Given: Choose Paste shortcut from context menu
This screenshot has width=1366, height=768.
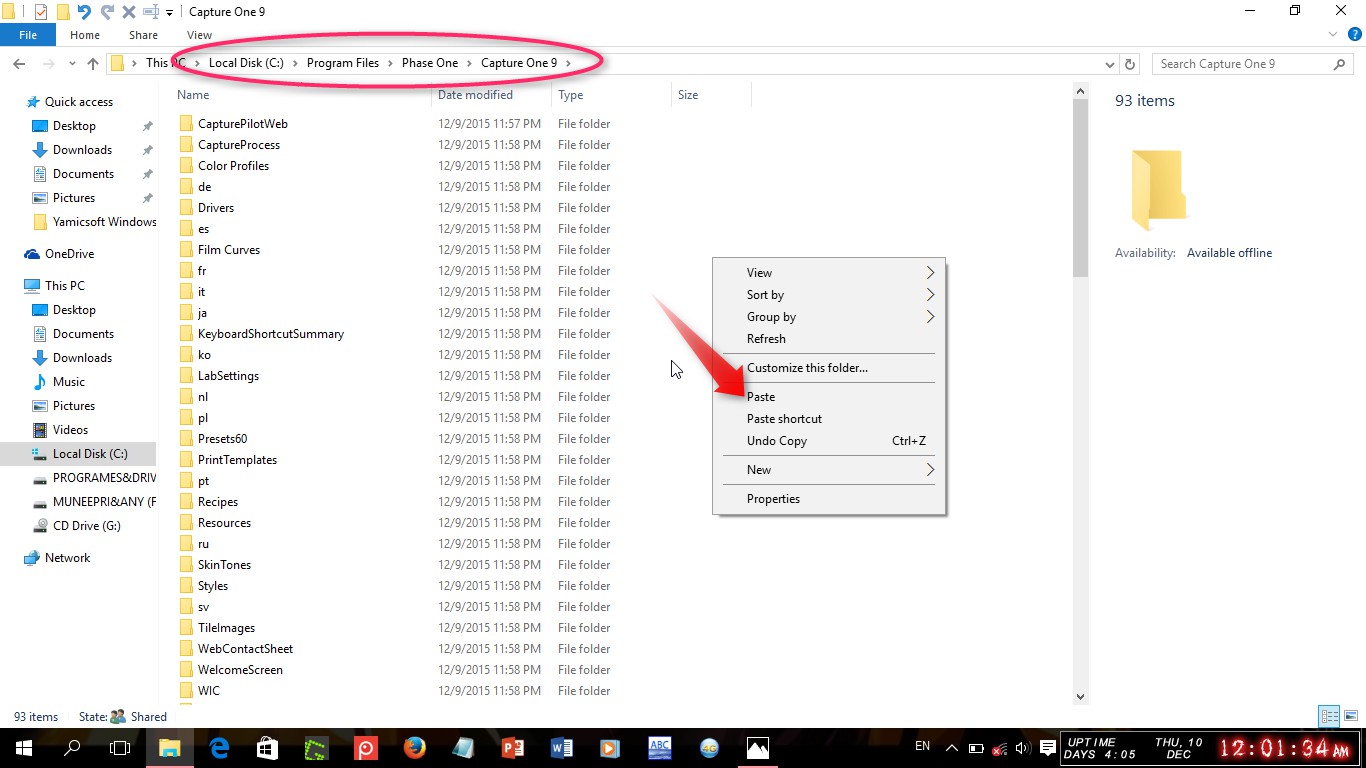Looking at the screenshot, I should (x=829, y=419).
